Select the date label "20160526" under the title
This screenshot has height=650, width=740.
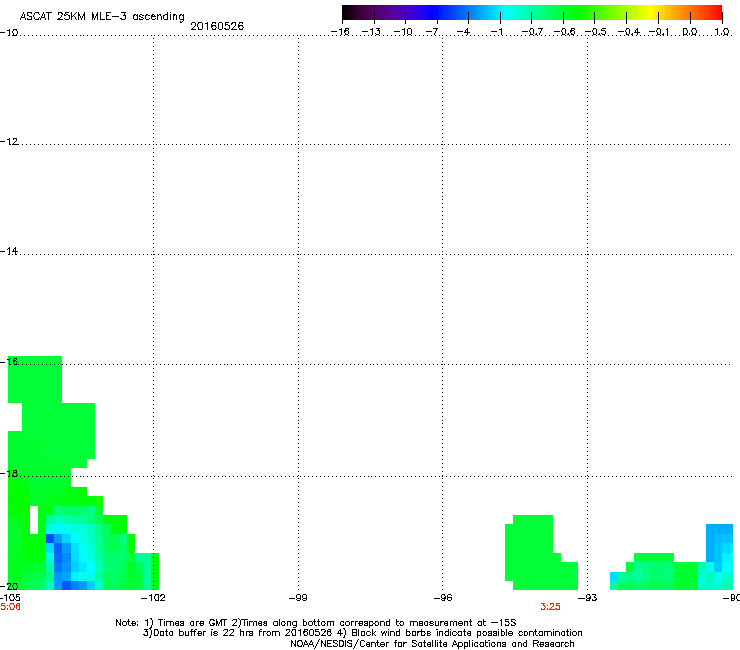click(x=217, y=26)
